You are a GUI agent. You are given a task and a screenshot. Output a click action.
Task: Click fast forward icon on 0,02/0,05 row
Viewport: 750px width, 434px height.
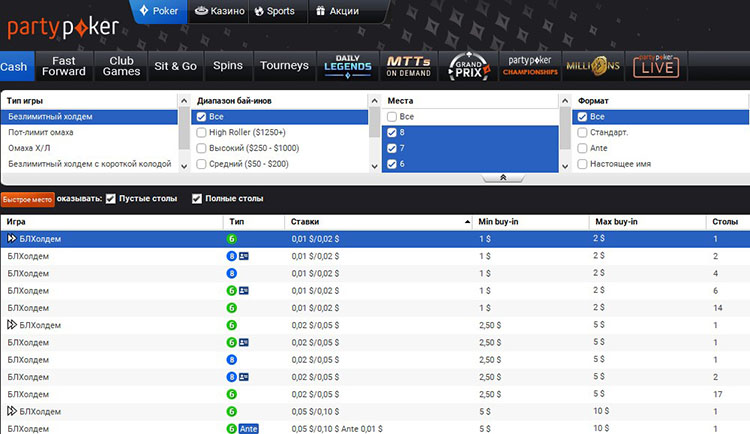[x=12, y=325]
